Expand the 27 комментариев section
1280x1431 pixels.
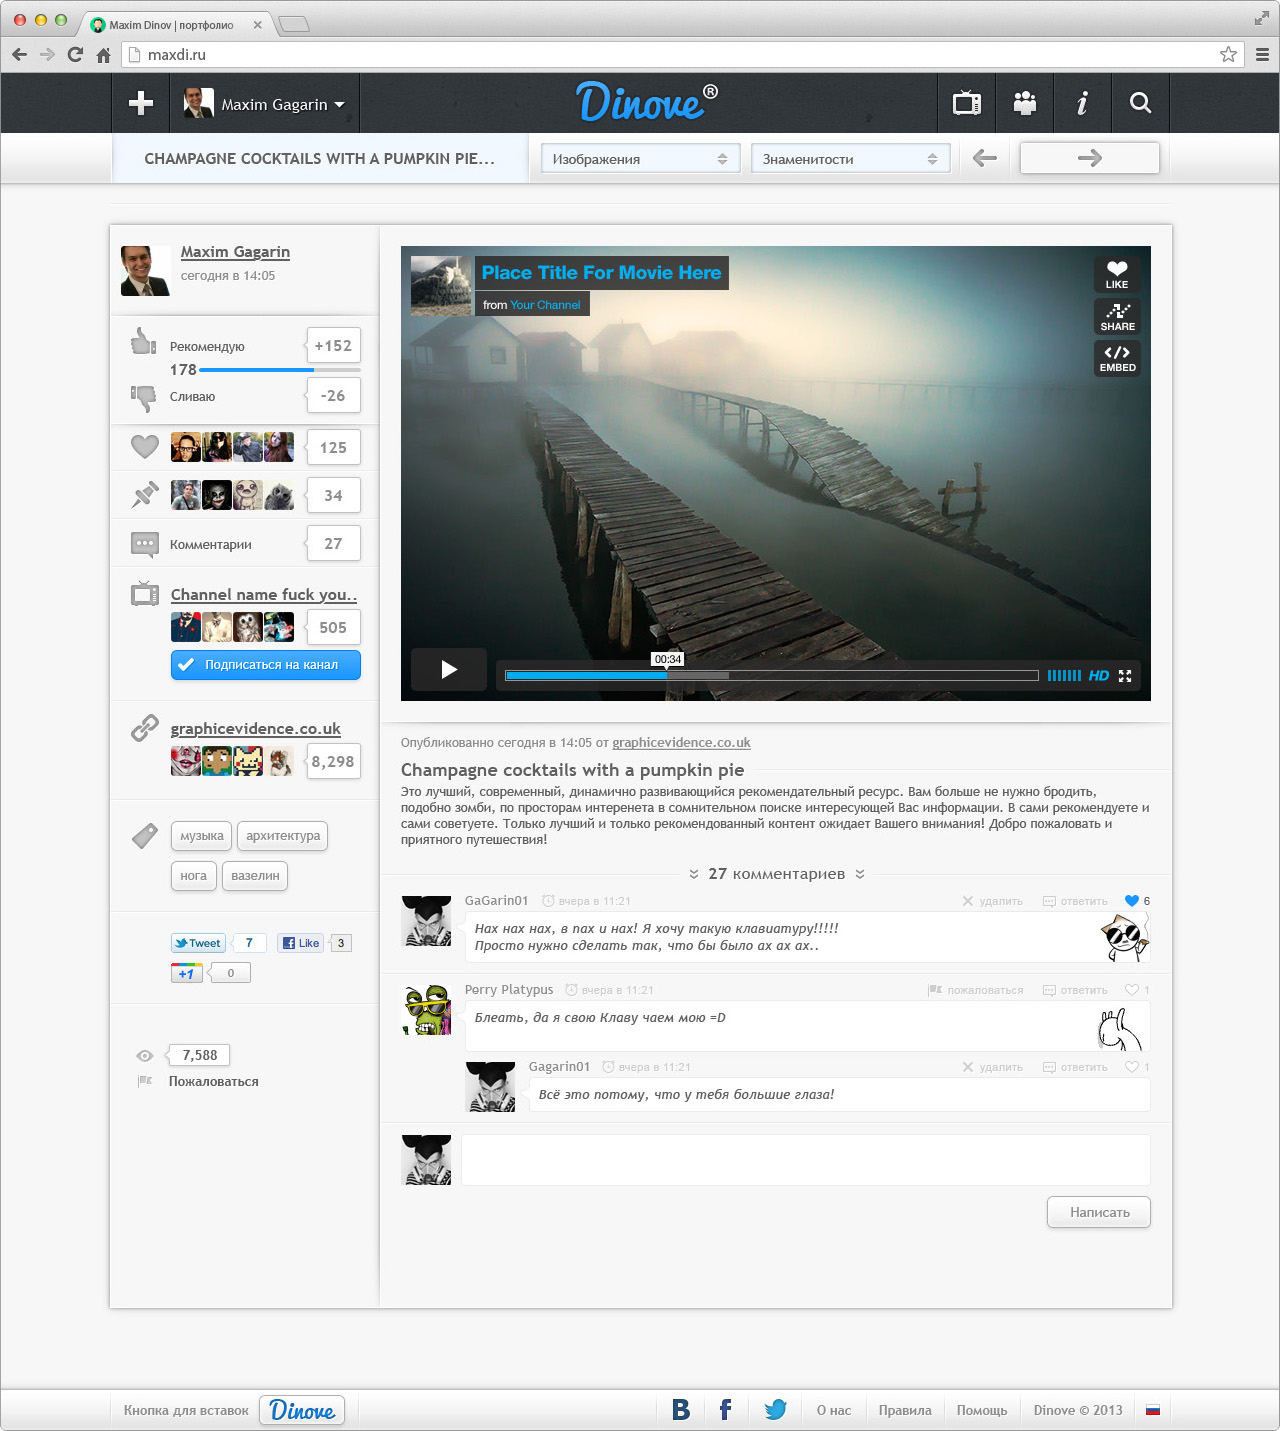coord(777,874)
